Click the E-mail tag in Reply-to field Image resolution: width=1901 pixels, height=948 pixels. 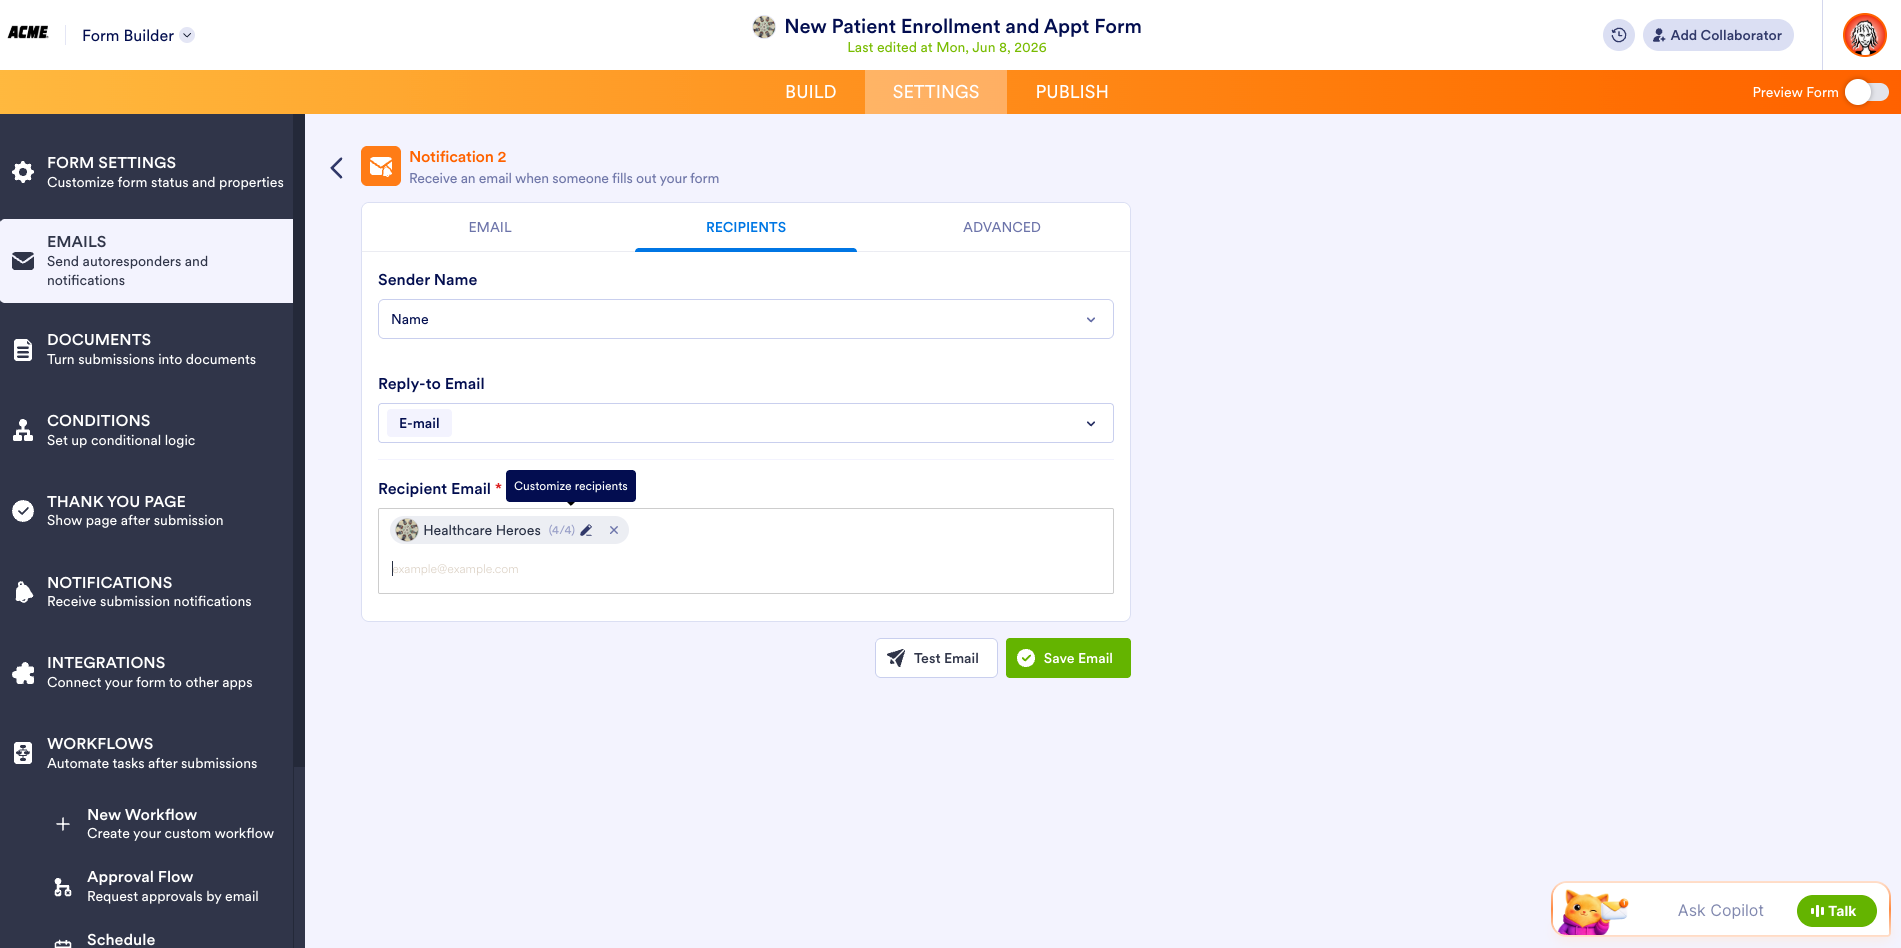pyautogui.click(x=419, y=423)
